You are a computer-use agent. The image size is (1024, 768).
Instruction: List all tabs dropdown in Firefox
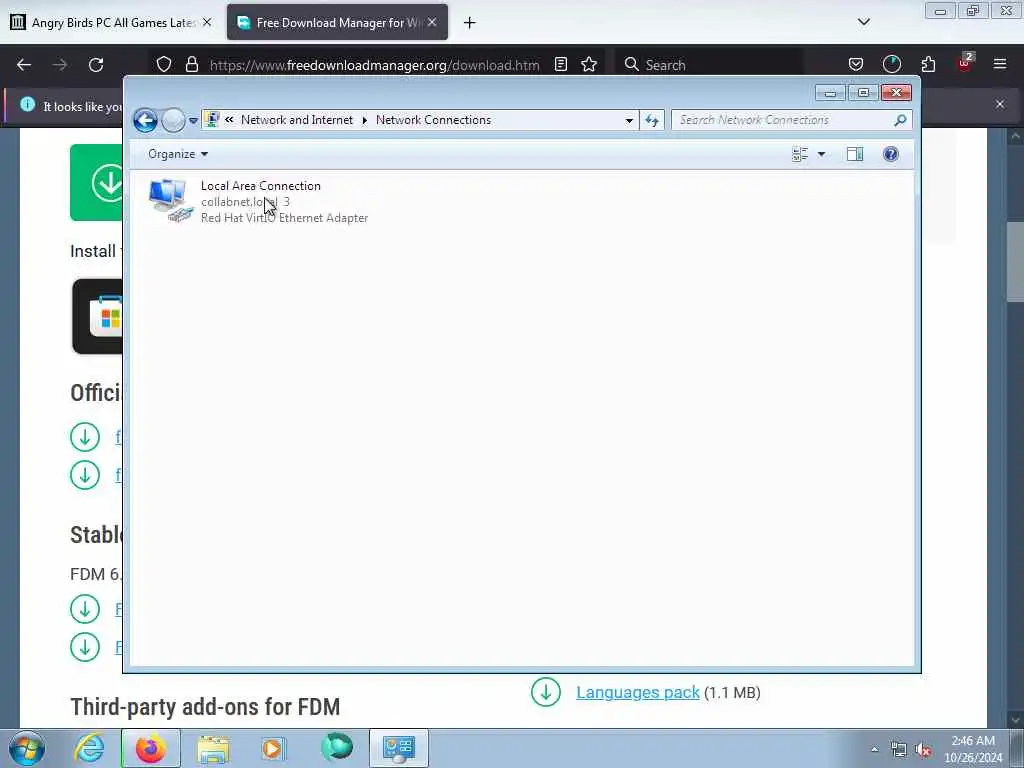[864, 22]
